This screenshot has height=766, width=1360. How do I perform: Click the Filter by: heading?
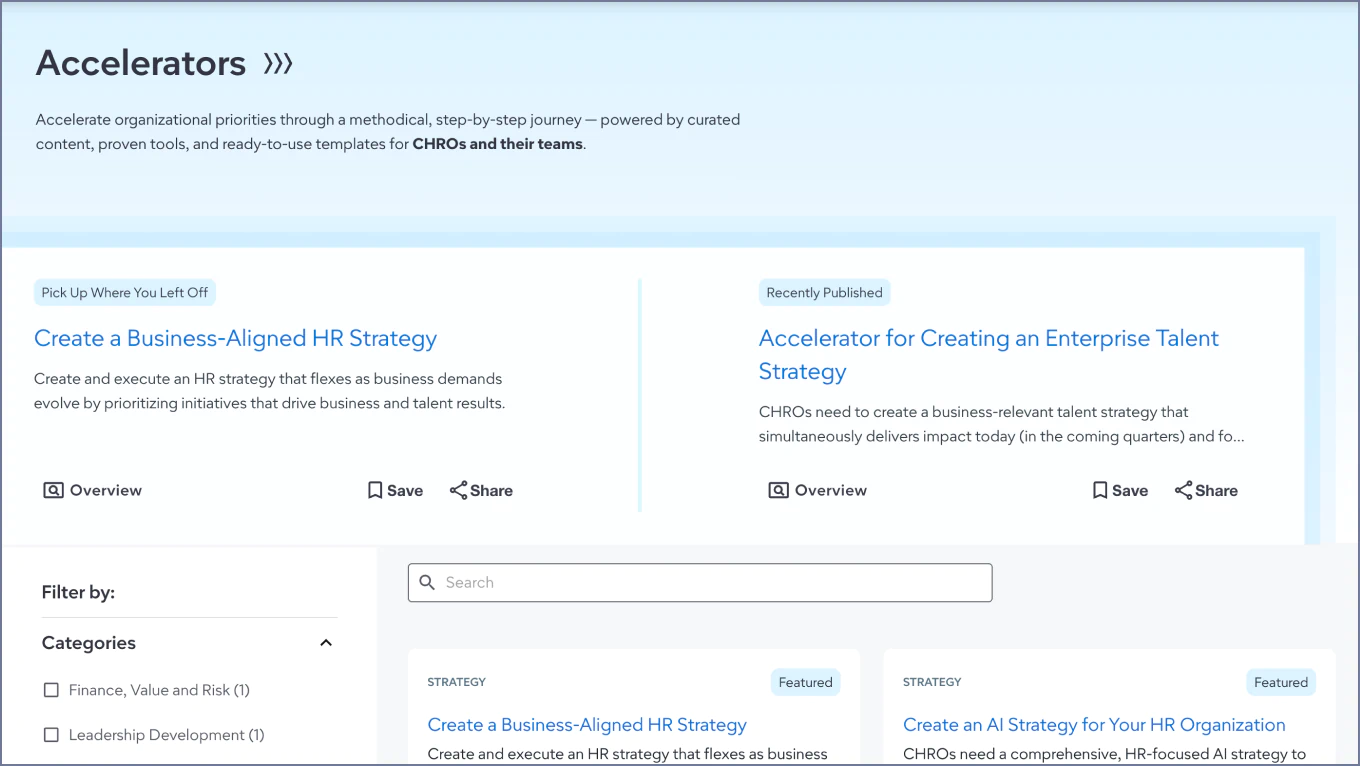point(78,592)
